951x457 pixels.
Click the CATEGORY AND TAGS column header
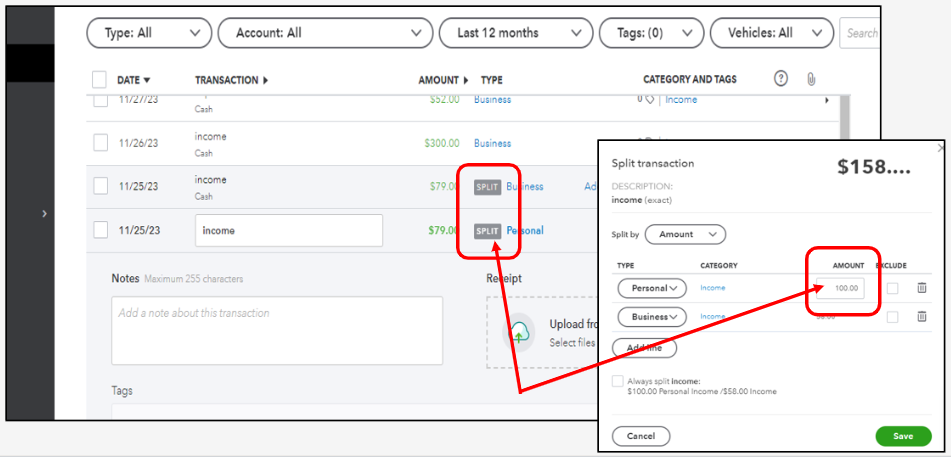(x=690, y=80)
